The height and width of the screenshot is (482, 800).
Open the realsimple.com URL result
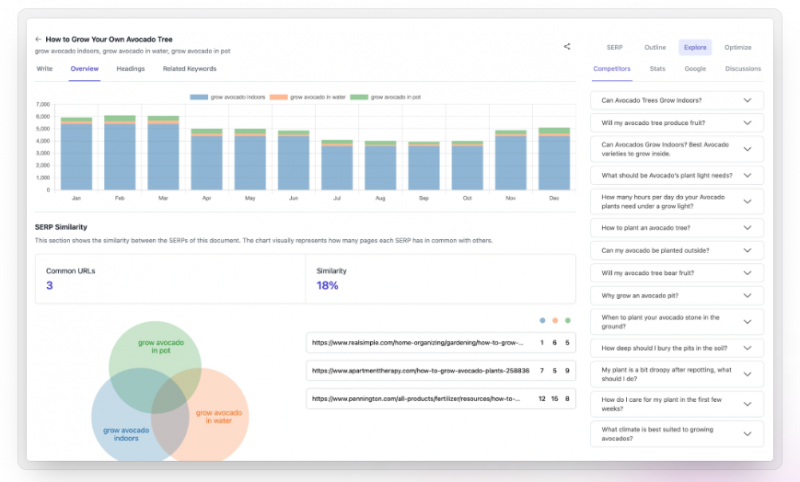click(417, 342)
